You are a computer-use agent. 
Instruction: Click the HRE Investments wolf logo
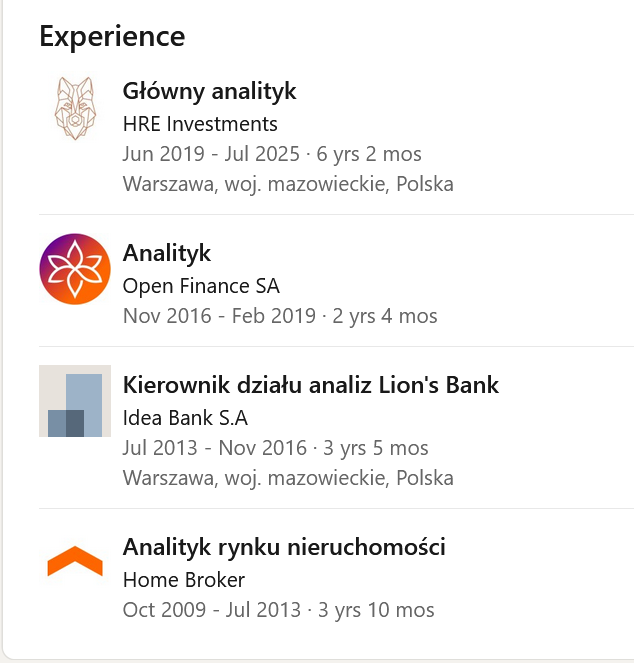[75, 107]
